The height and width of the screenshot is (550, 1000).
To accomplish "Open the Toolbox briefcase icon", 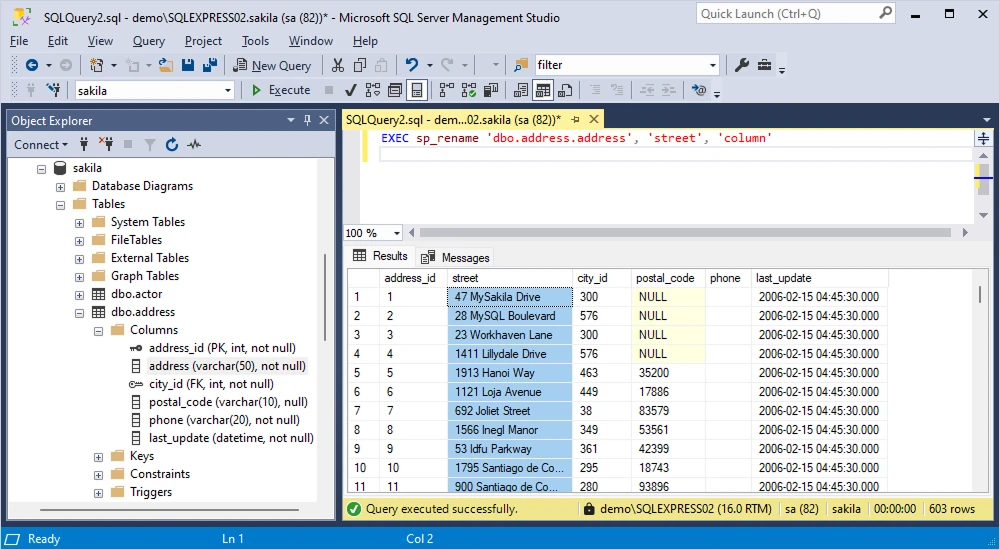I will pyautogui.click(x=764, y=65).
